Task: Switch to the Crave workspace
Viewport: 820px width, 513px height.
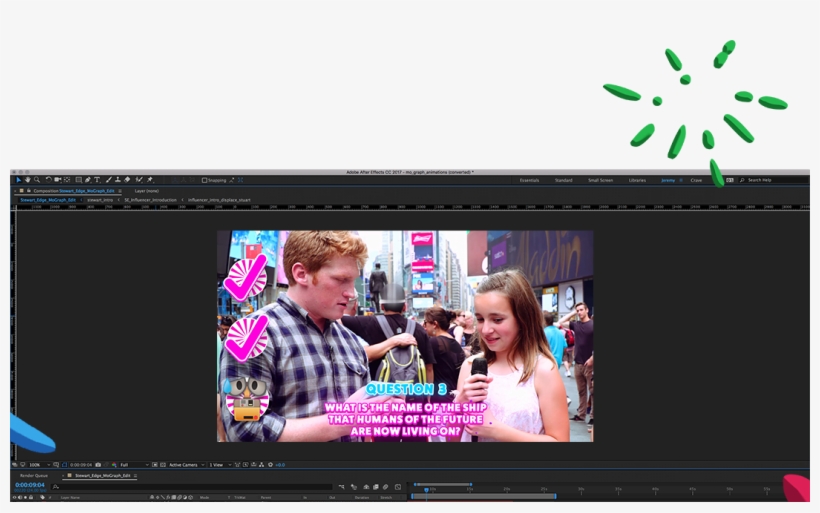Action: click(x=696, y=180)
